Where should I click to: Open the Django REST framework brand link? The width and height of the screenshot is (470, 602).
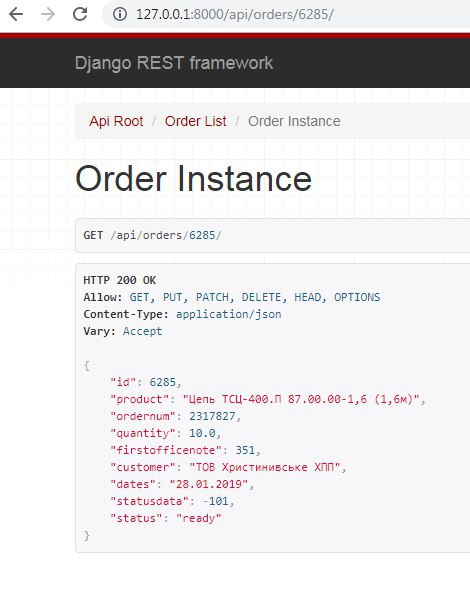click(174, 63)
